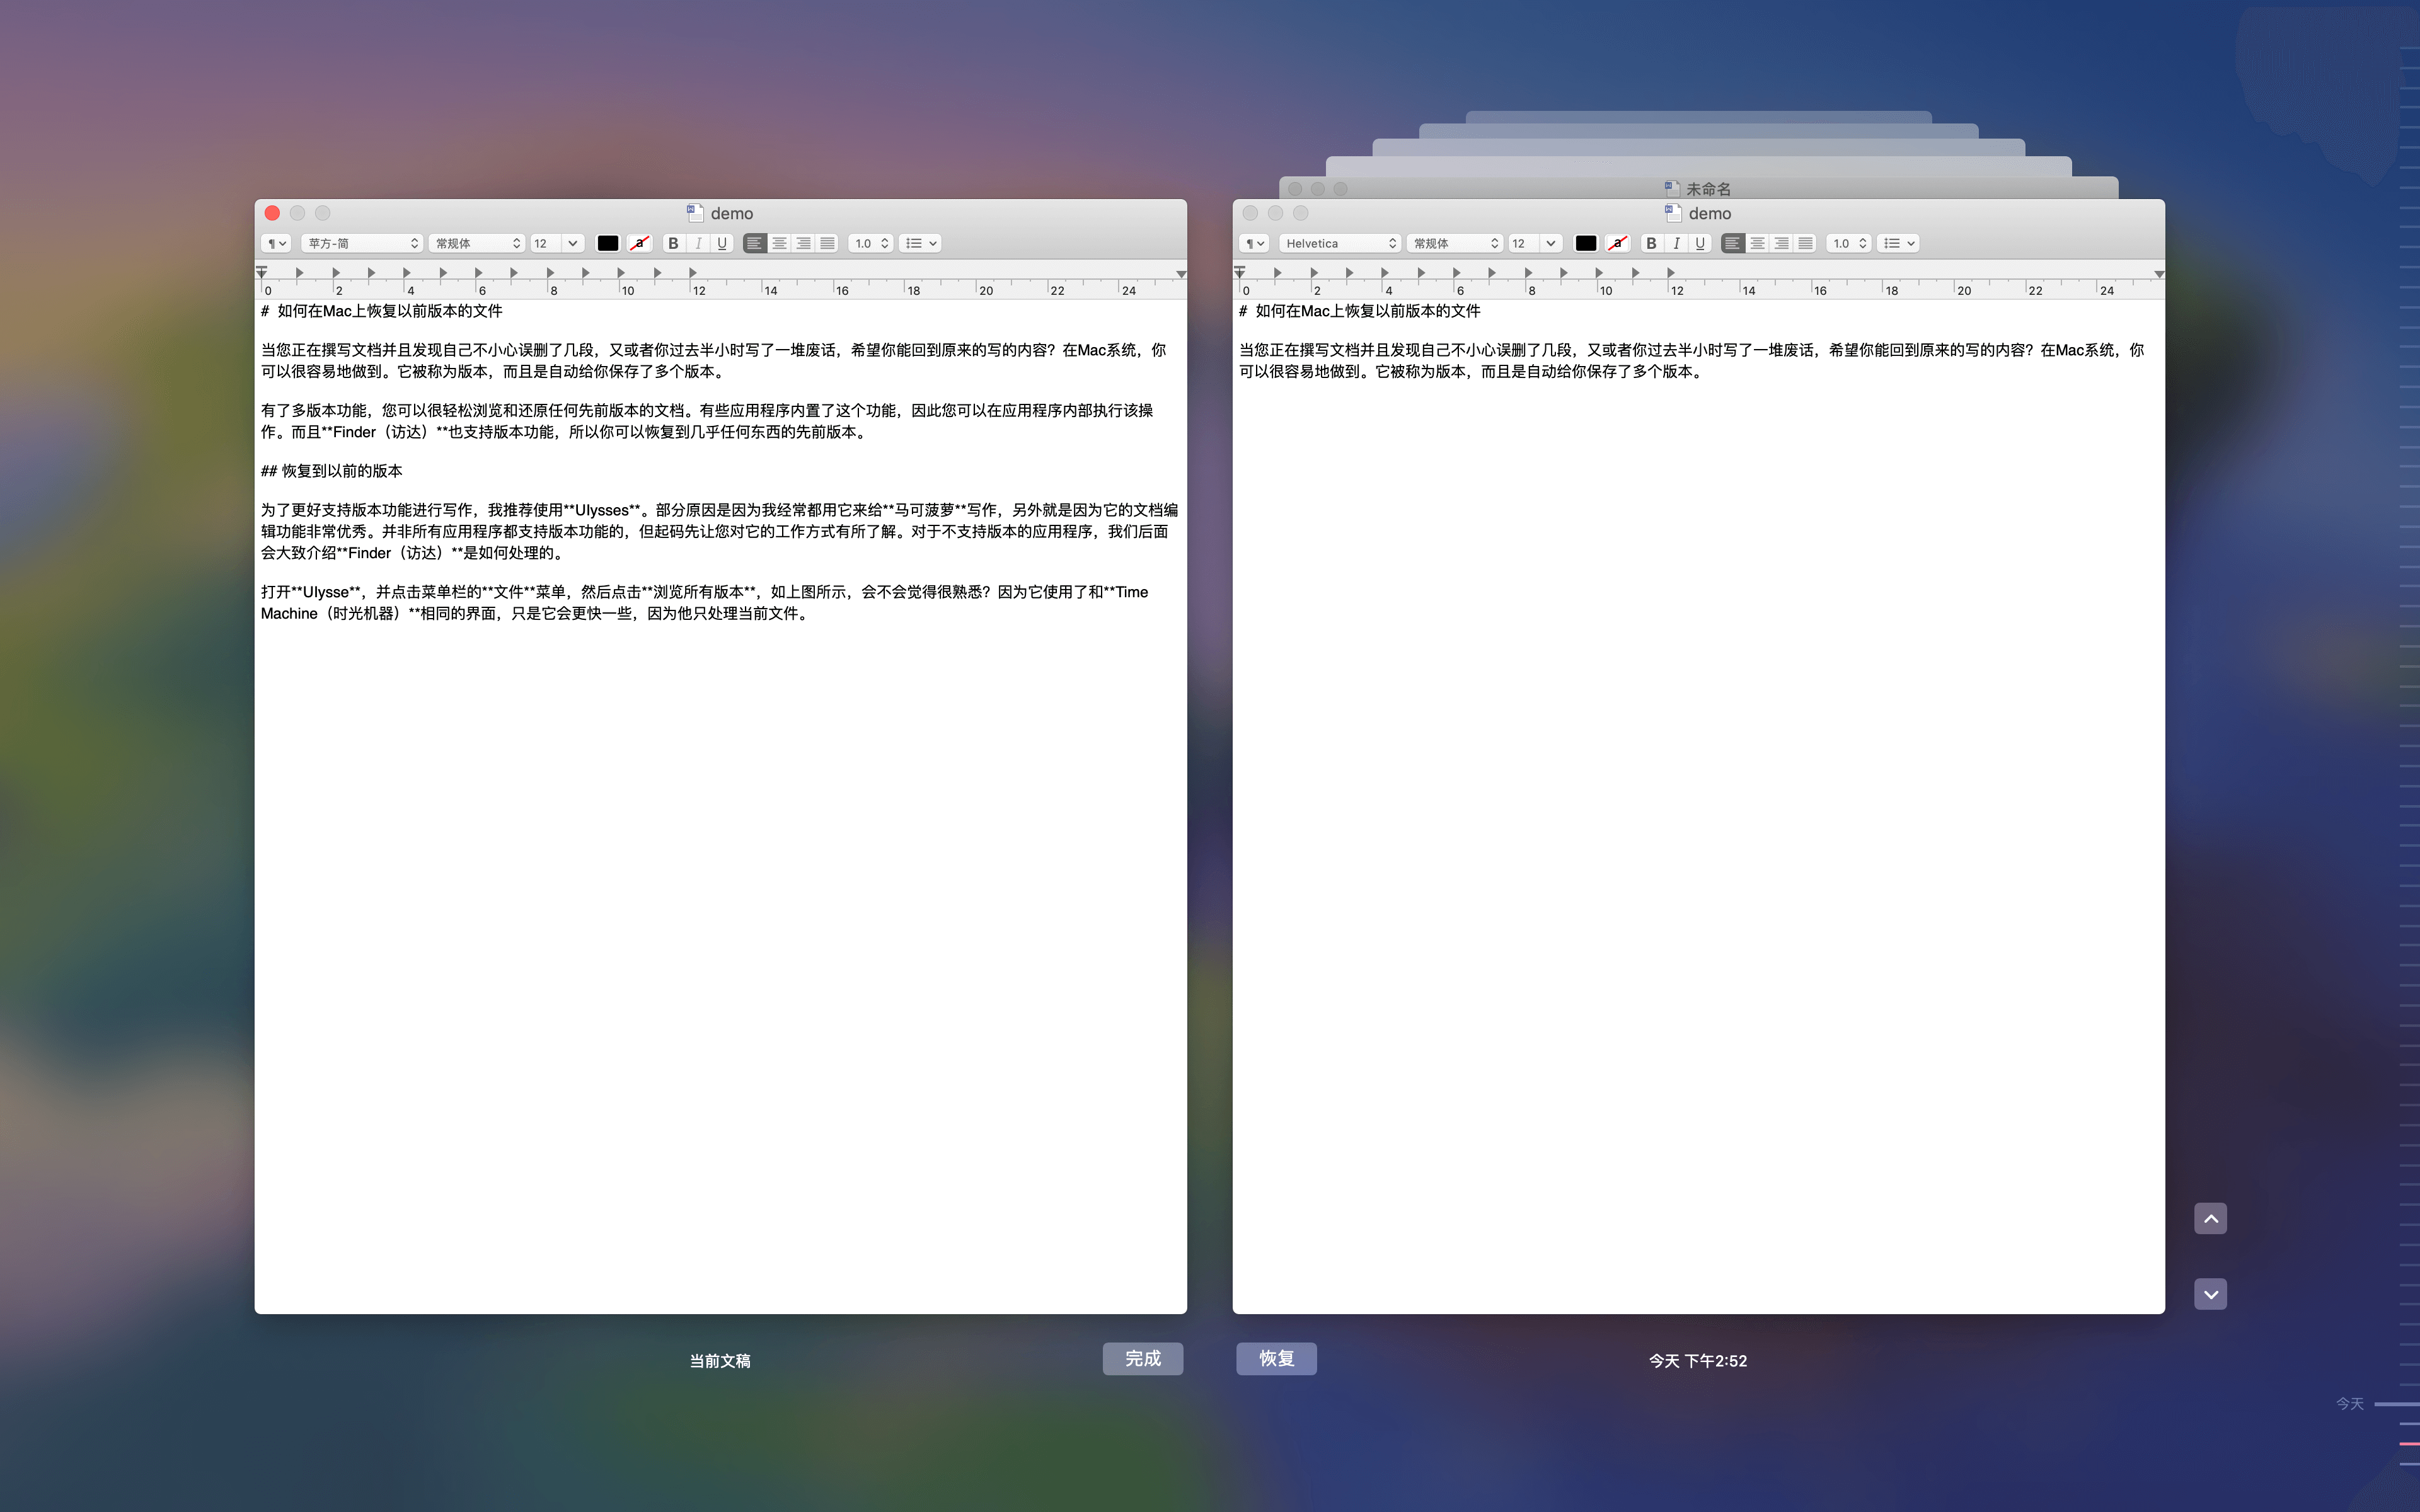Click the demo document icon in the current window title
The height and width of the screenshot is (1512, 2420).
coord(695,213)
